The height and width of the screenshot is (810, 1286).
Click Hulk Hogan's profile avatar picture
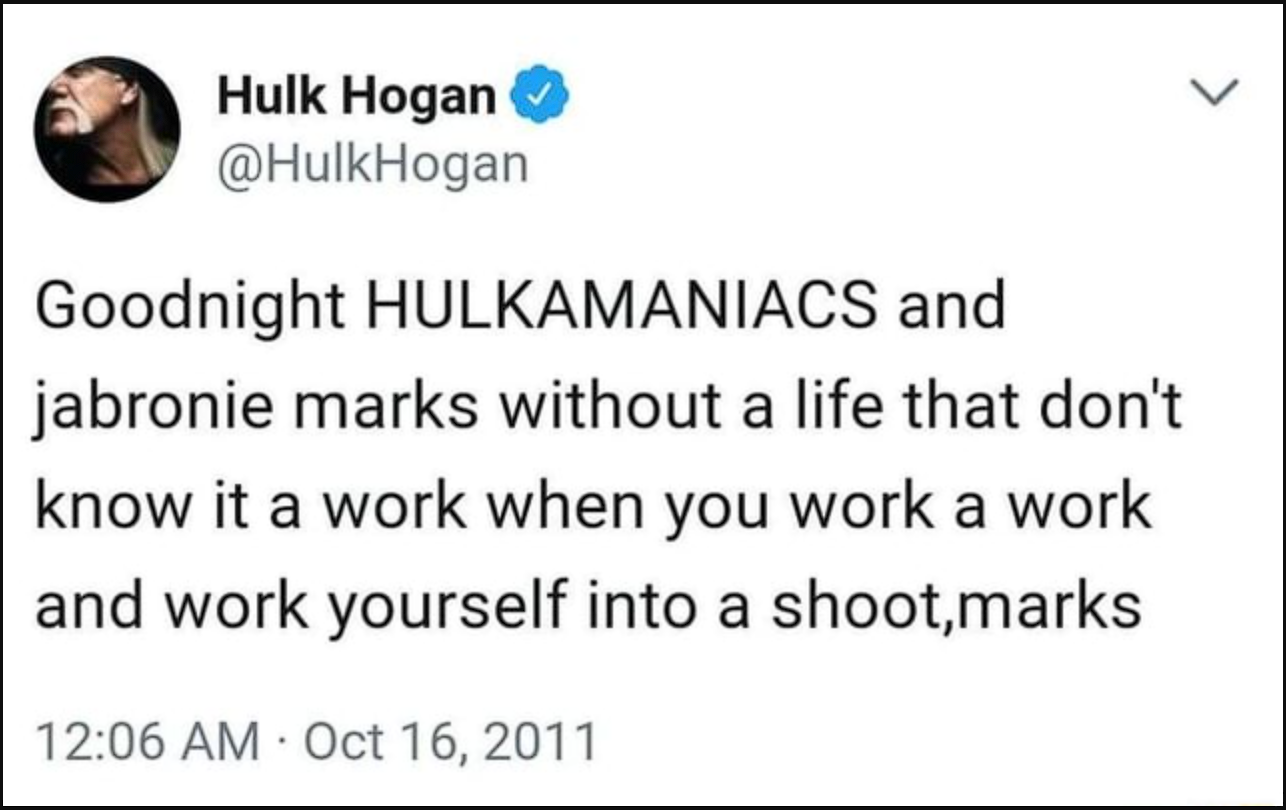108,128
